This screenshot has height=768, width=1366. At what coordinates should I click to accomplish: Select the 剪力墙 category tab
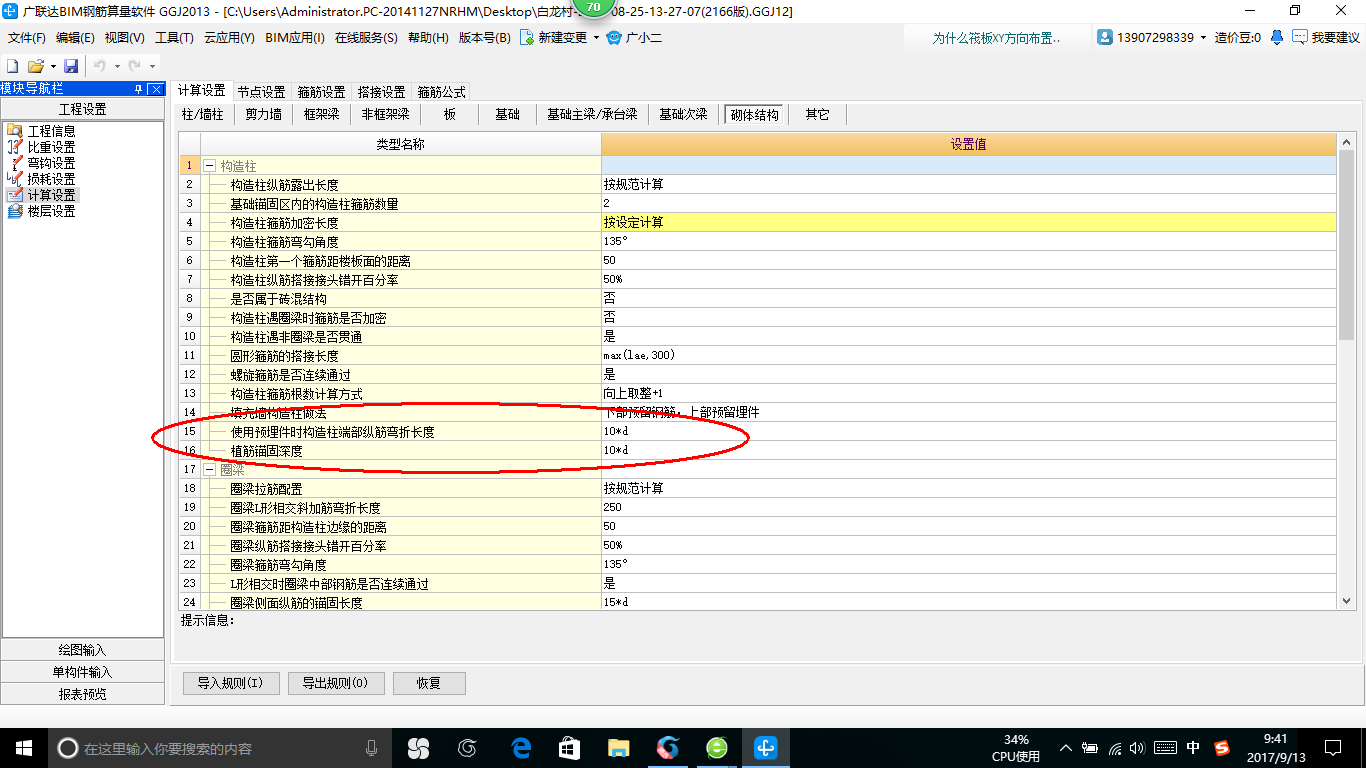264,115
